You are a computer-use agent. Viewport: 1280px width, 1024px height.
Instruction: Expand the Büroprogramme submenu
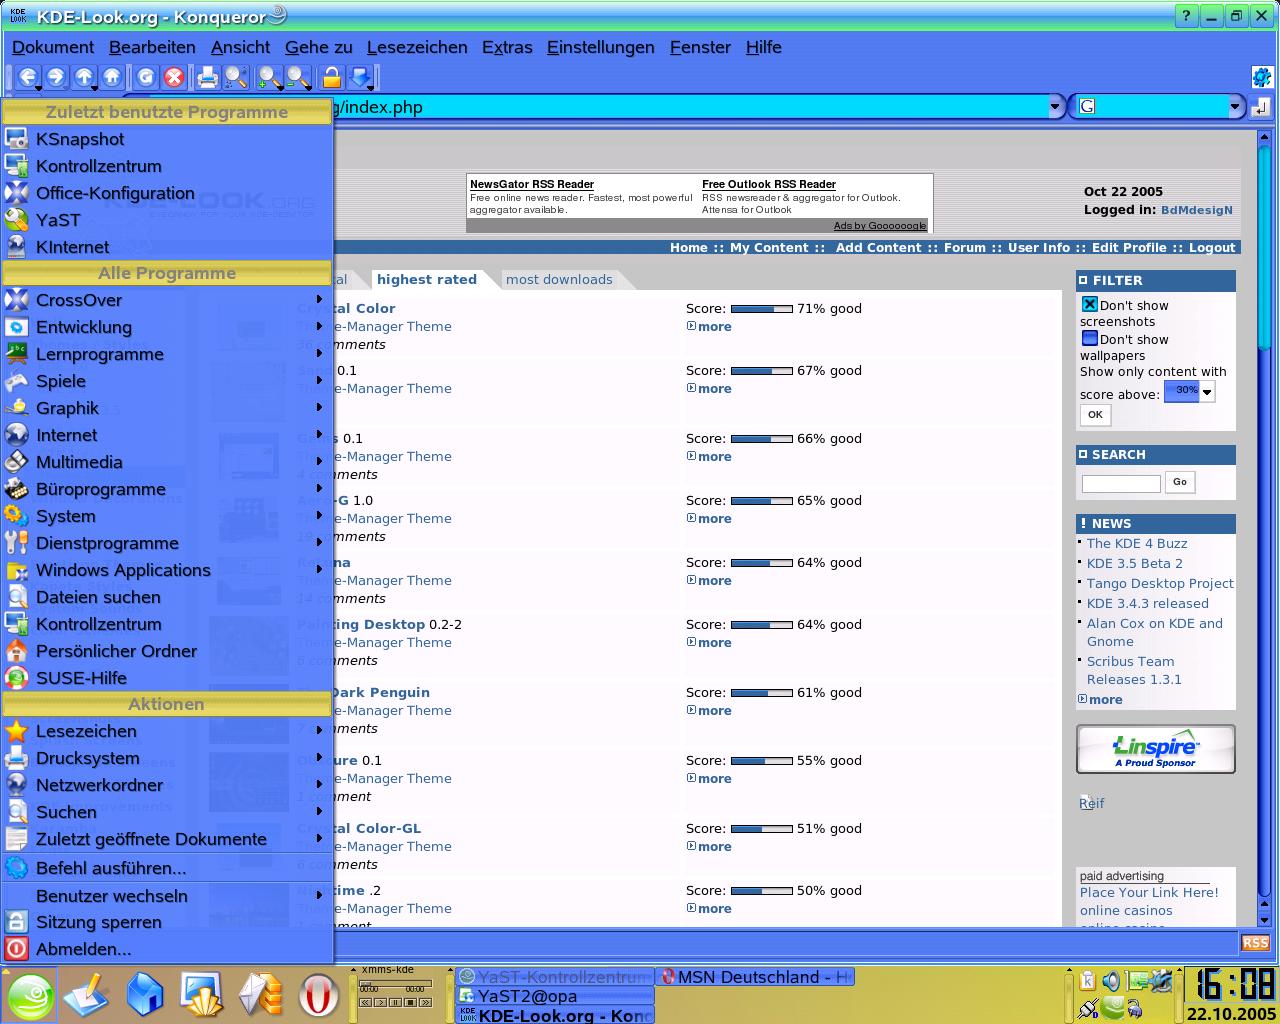tap(166, 489)
